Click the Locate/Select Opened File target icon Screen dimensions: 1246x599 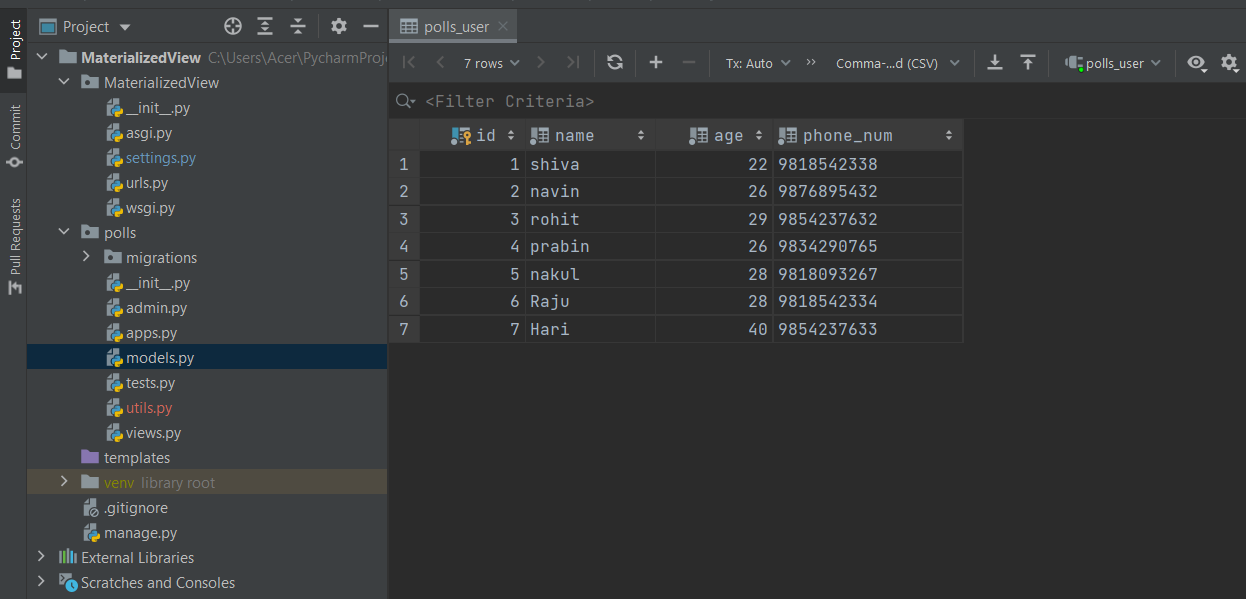(x=233, y=26)
